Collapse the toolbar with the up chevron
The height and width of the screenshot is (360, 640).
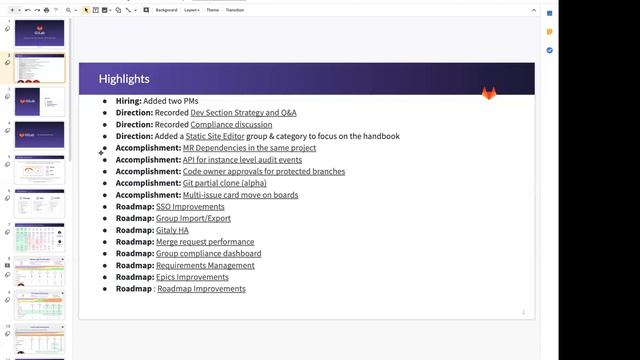point(534,11)
